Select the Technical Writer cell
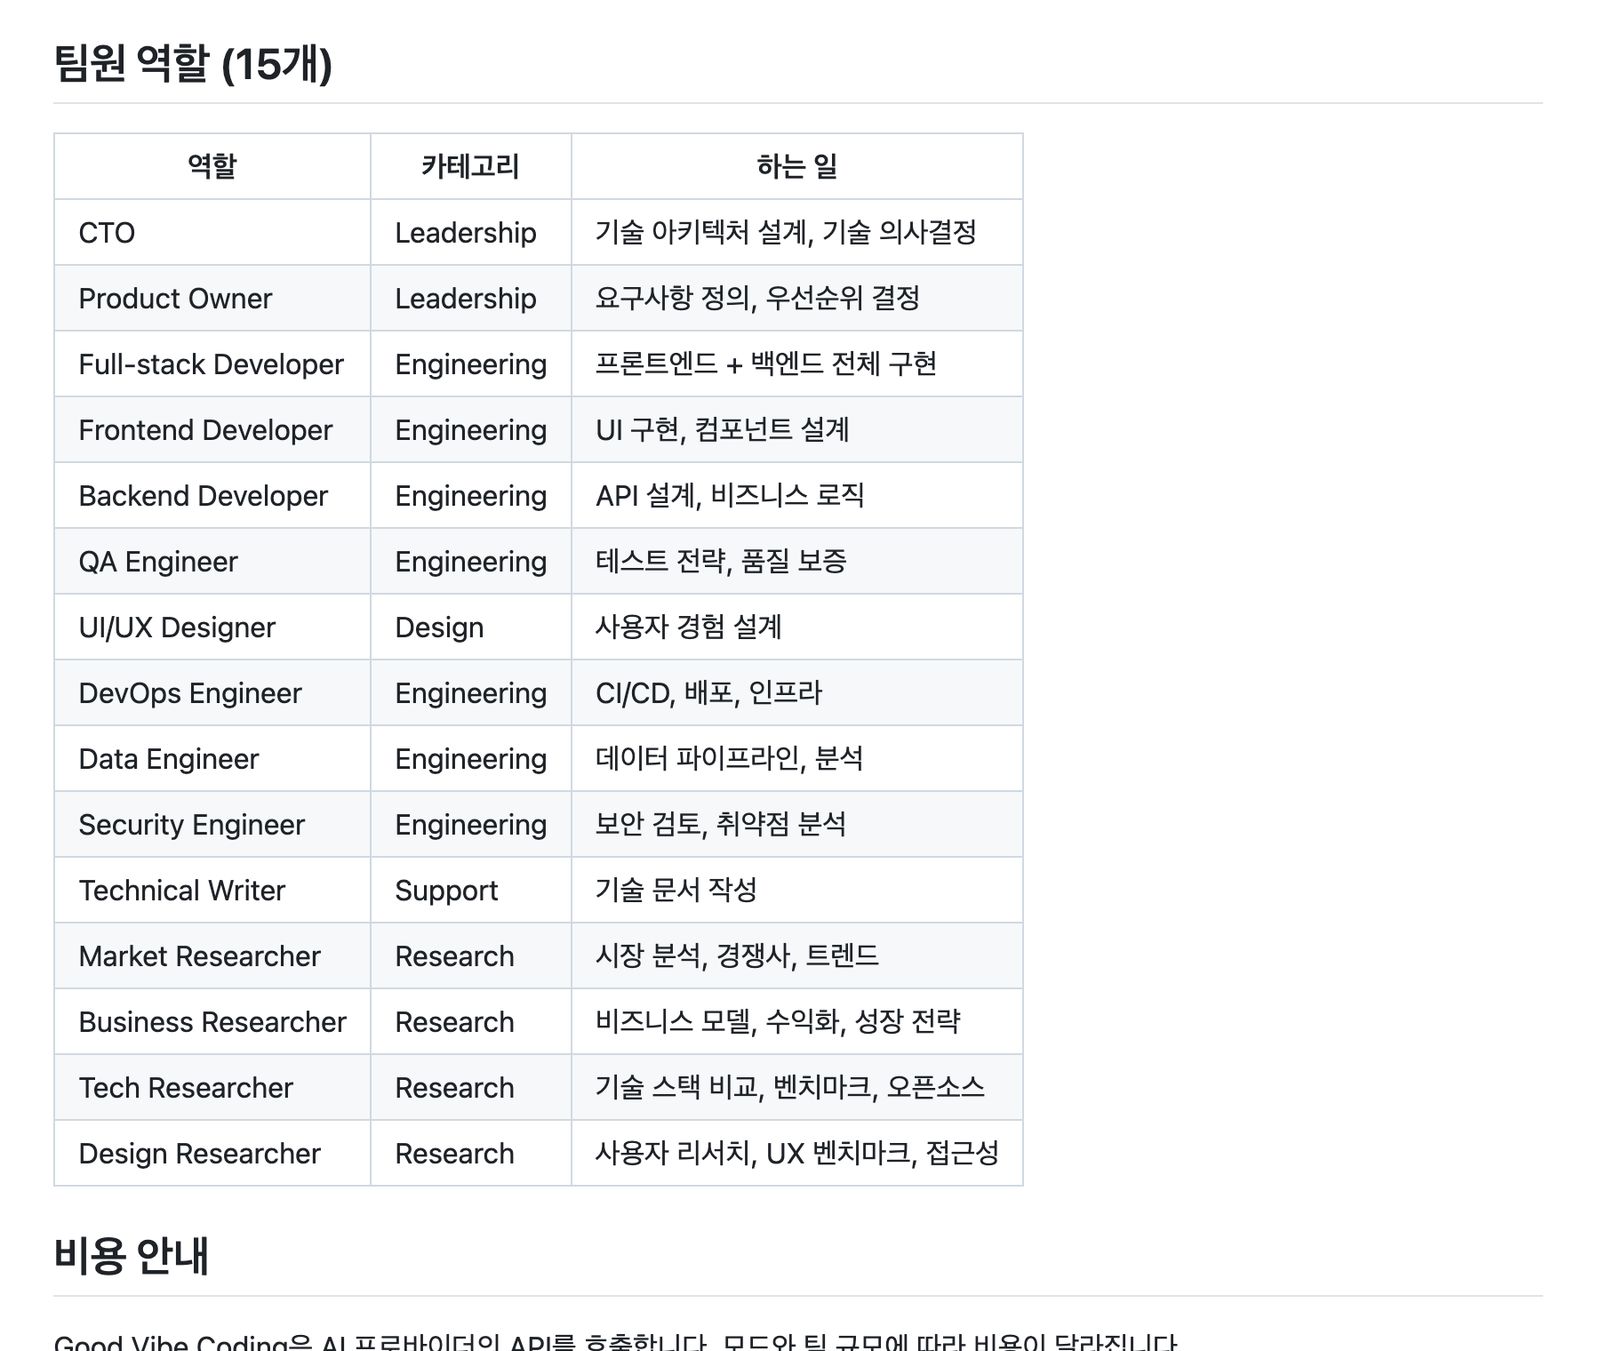This screenshot has width=1600, height=1351. coord(212,890)
